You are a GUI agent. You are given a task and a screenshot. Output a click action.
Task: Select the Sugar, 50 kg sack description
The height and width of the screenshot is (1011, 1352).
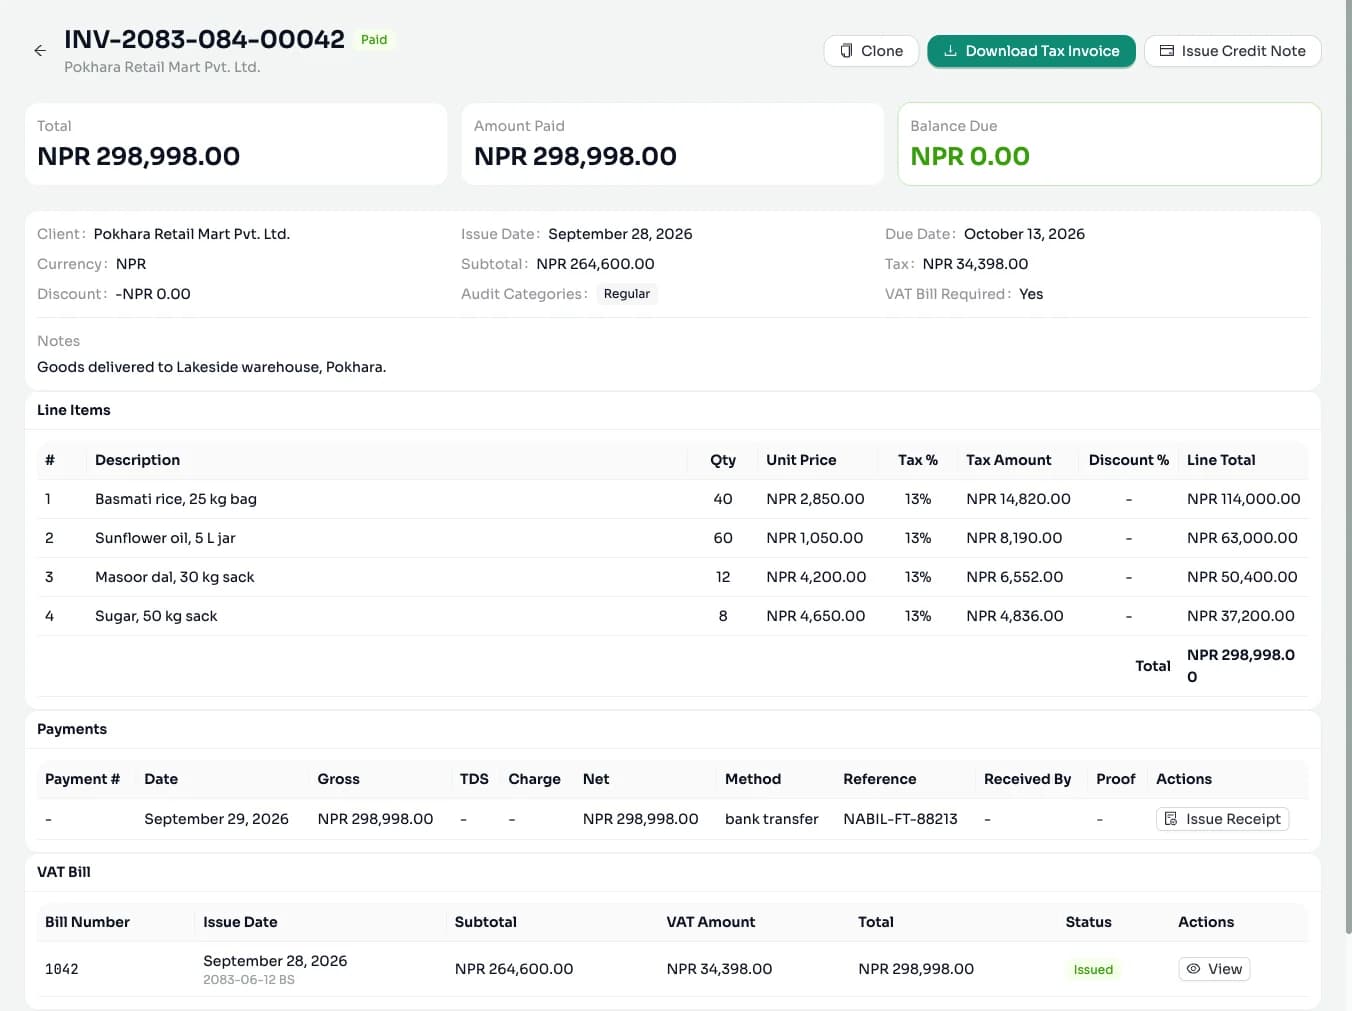(156, 616)
